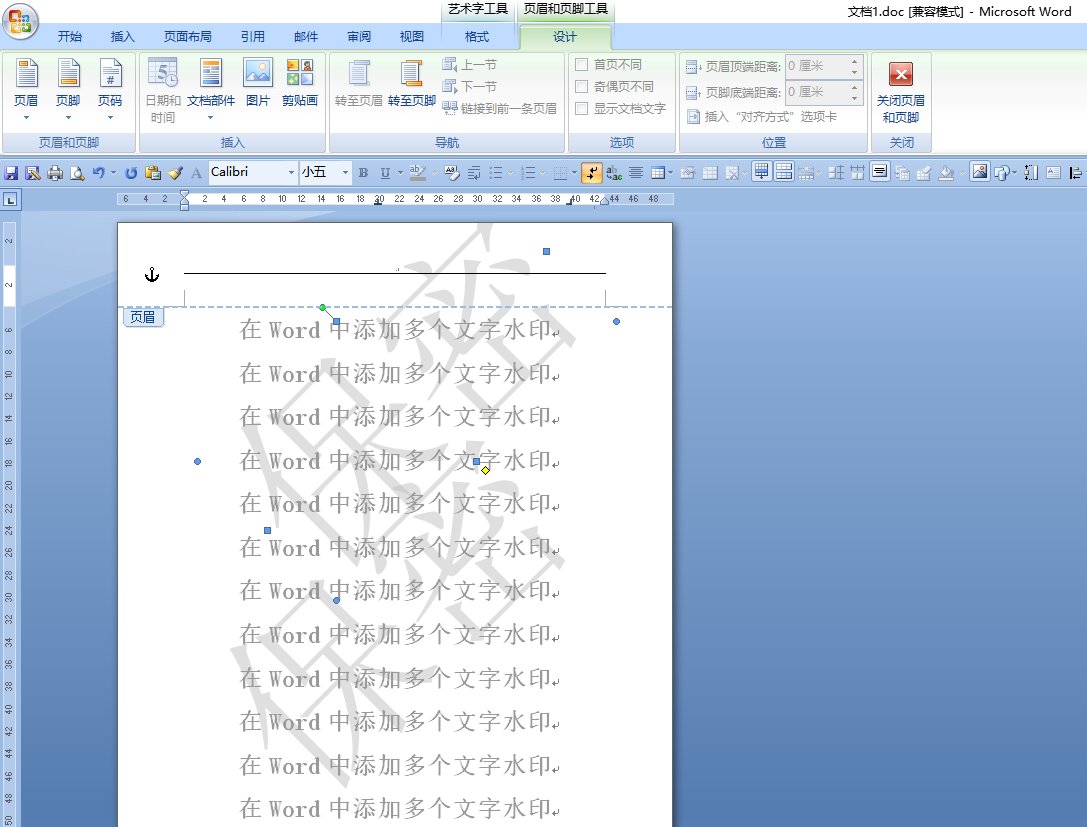Open the 格式 tab under 艺术字工具
The image size is (1087, 827).
click(477, 37)
